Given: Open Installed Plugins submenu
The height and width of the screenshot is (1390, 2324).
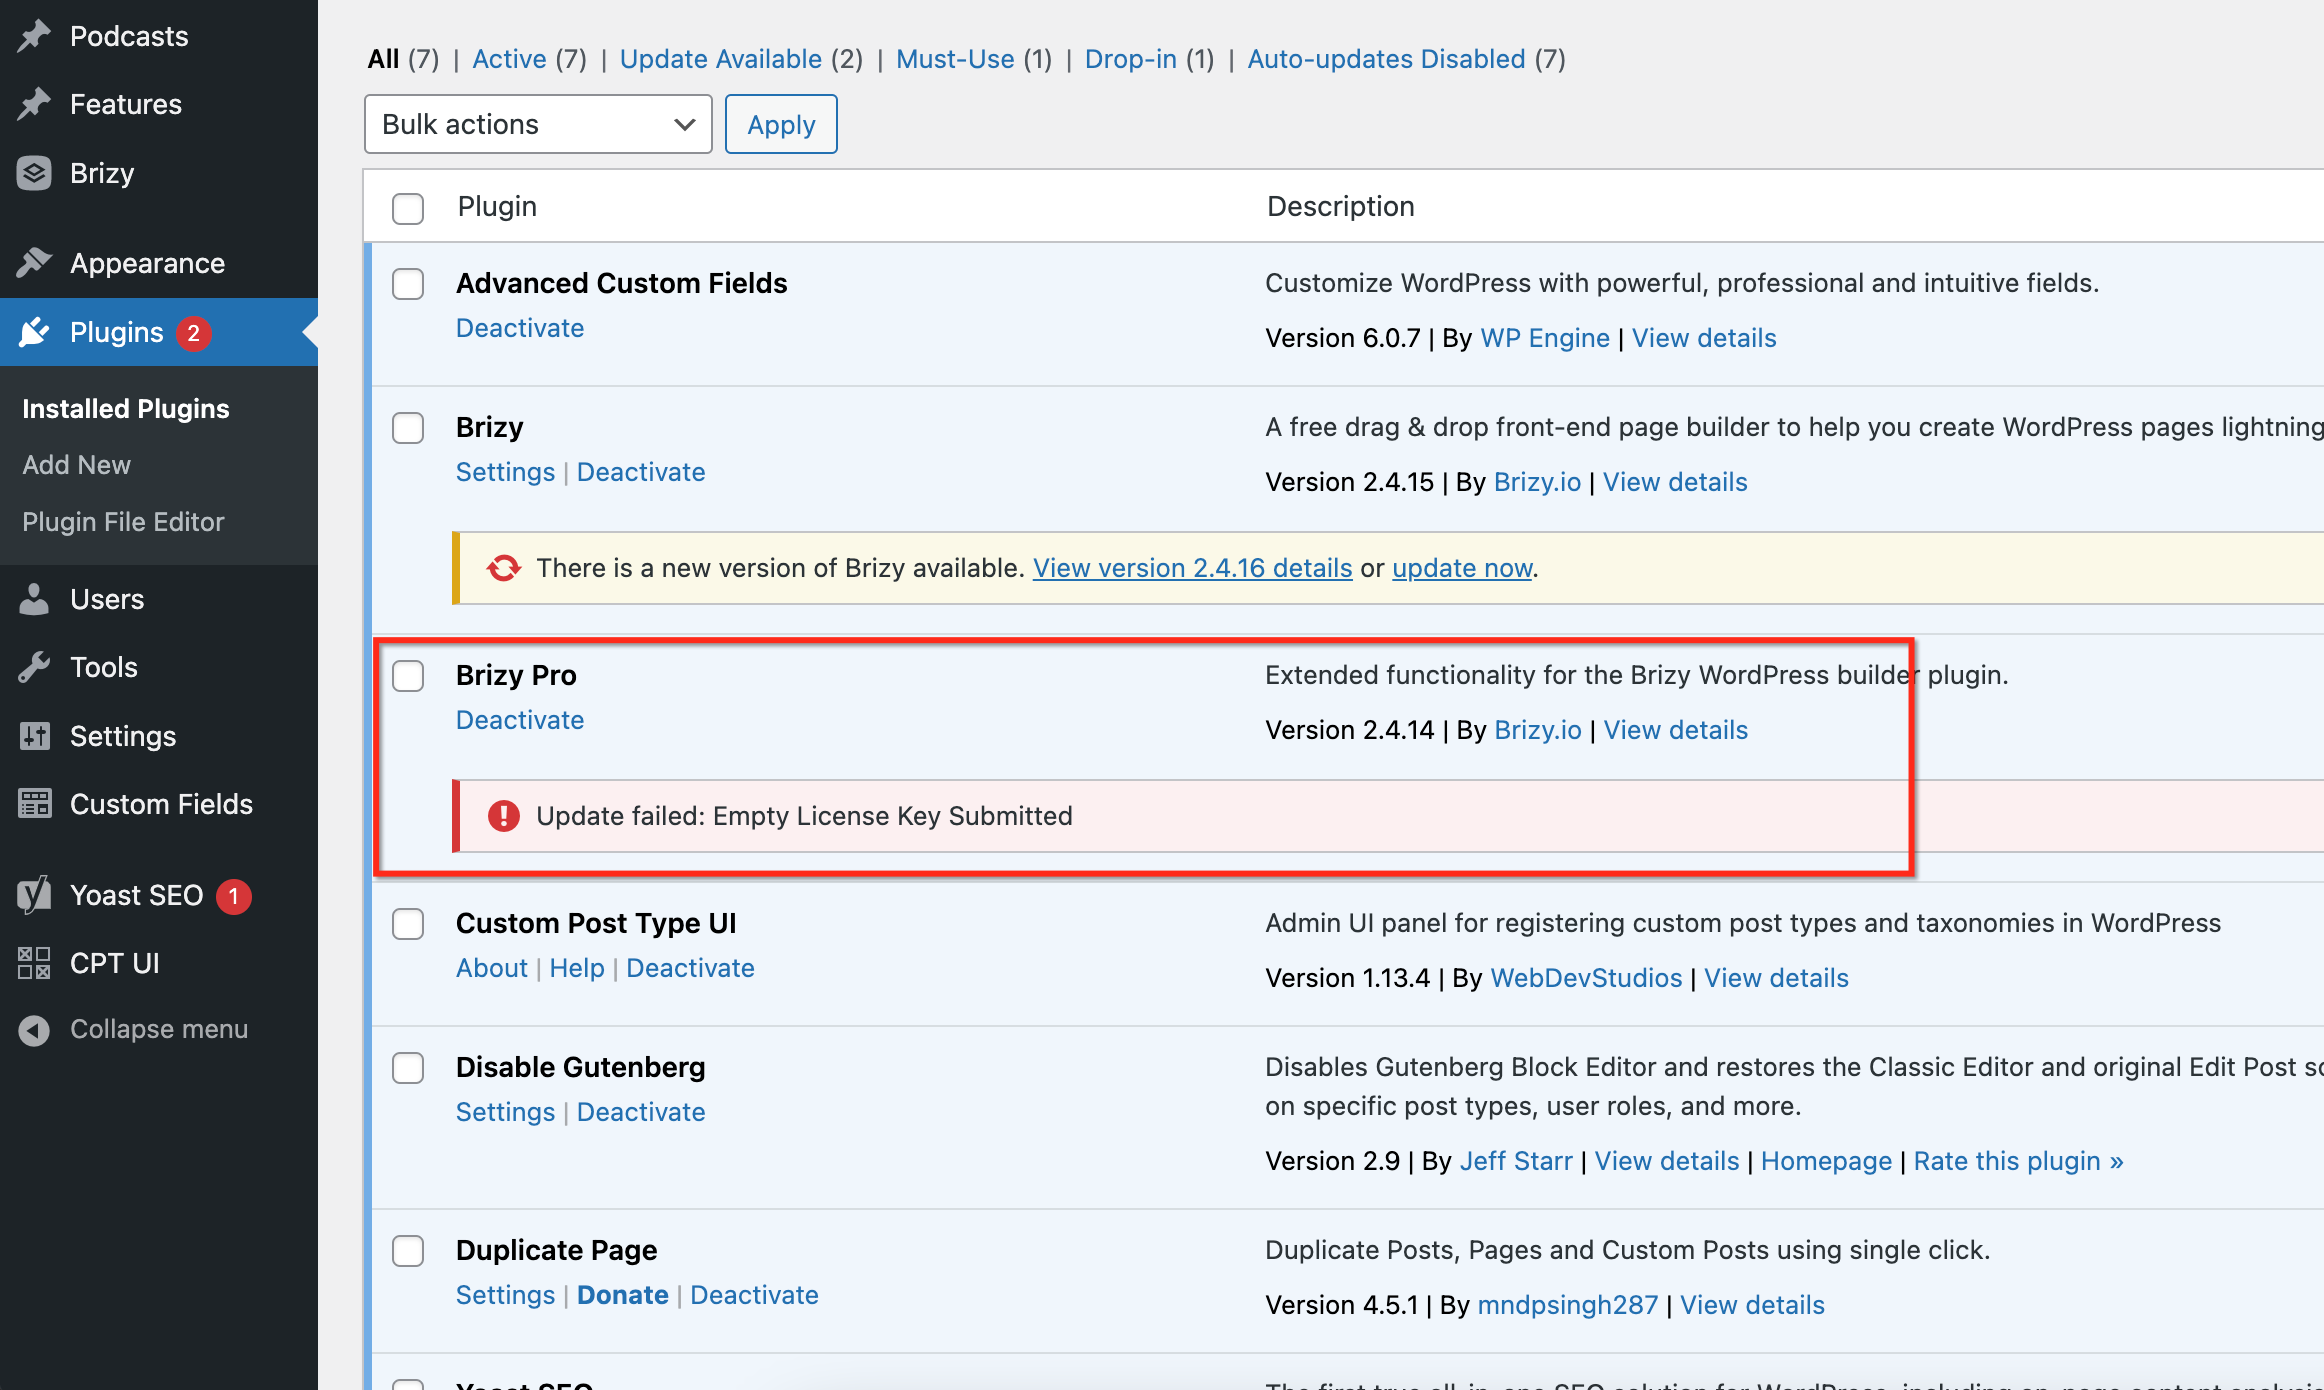Looking at the screenshot, I should tap(126, 408).
